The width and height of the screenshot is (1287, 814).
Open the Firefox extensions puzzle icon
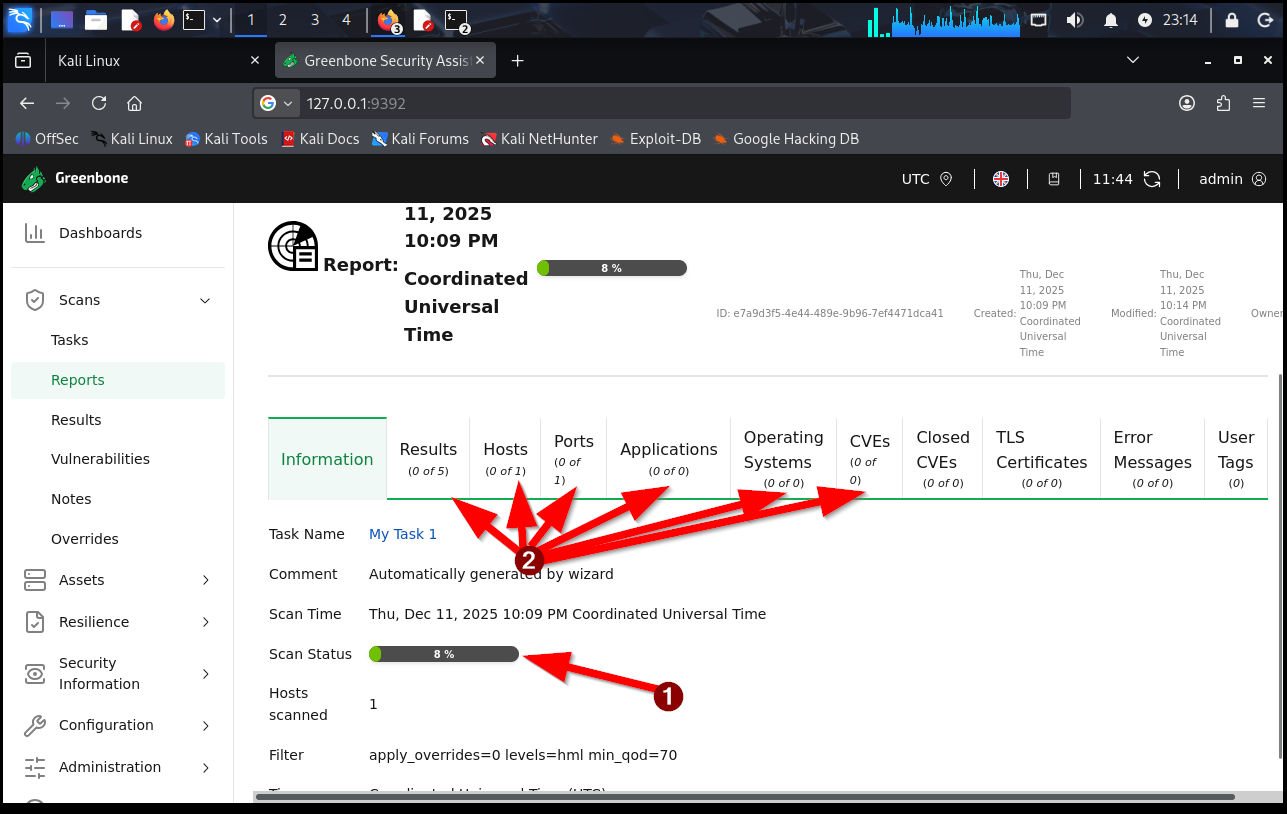1223,103
